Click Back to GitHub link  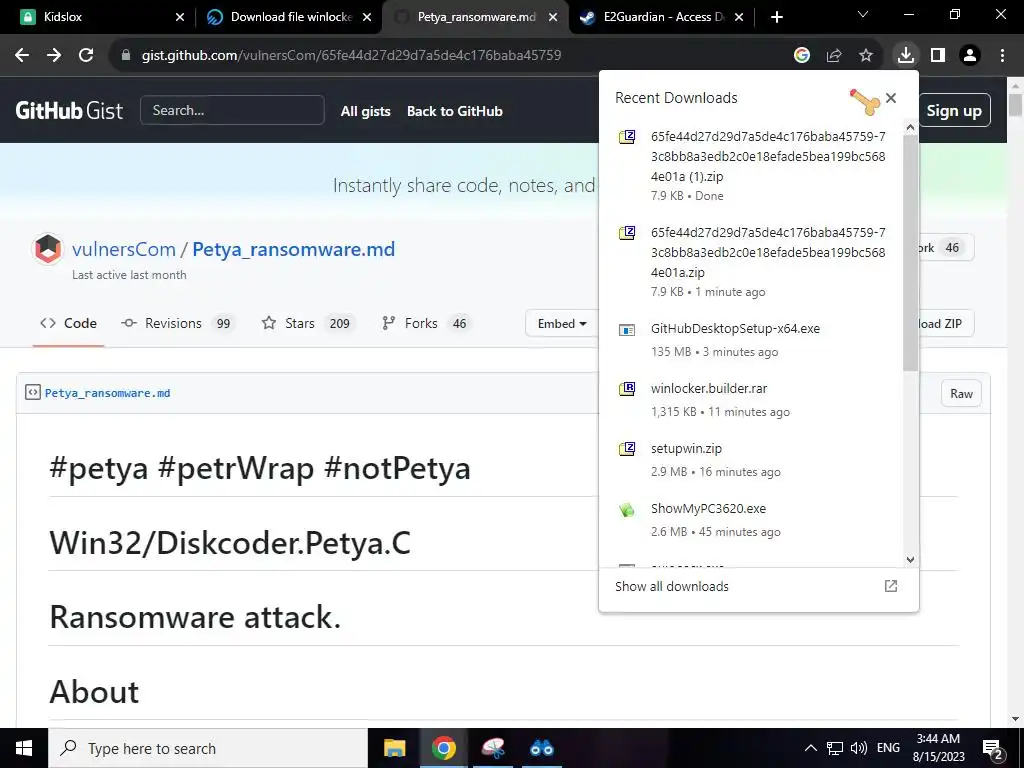click(455, 111)
